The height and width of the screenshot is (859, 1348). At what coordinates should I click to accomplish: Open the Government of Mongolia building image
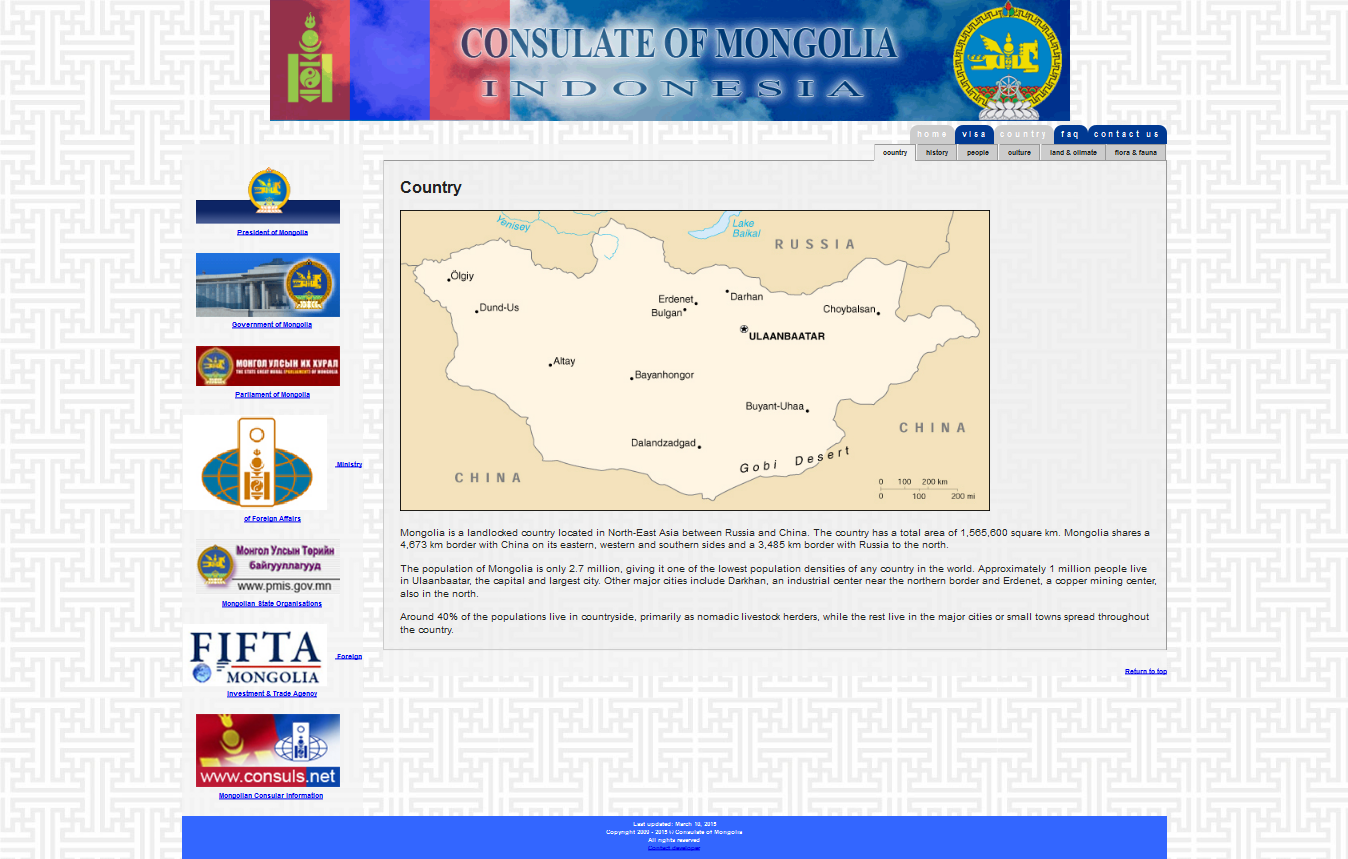[268, 284]
